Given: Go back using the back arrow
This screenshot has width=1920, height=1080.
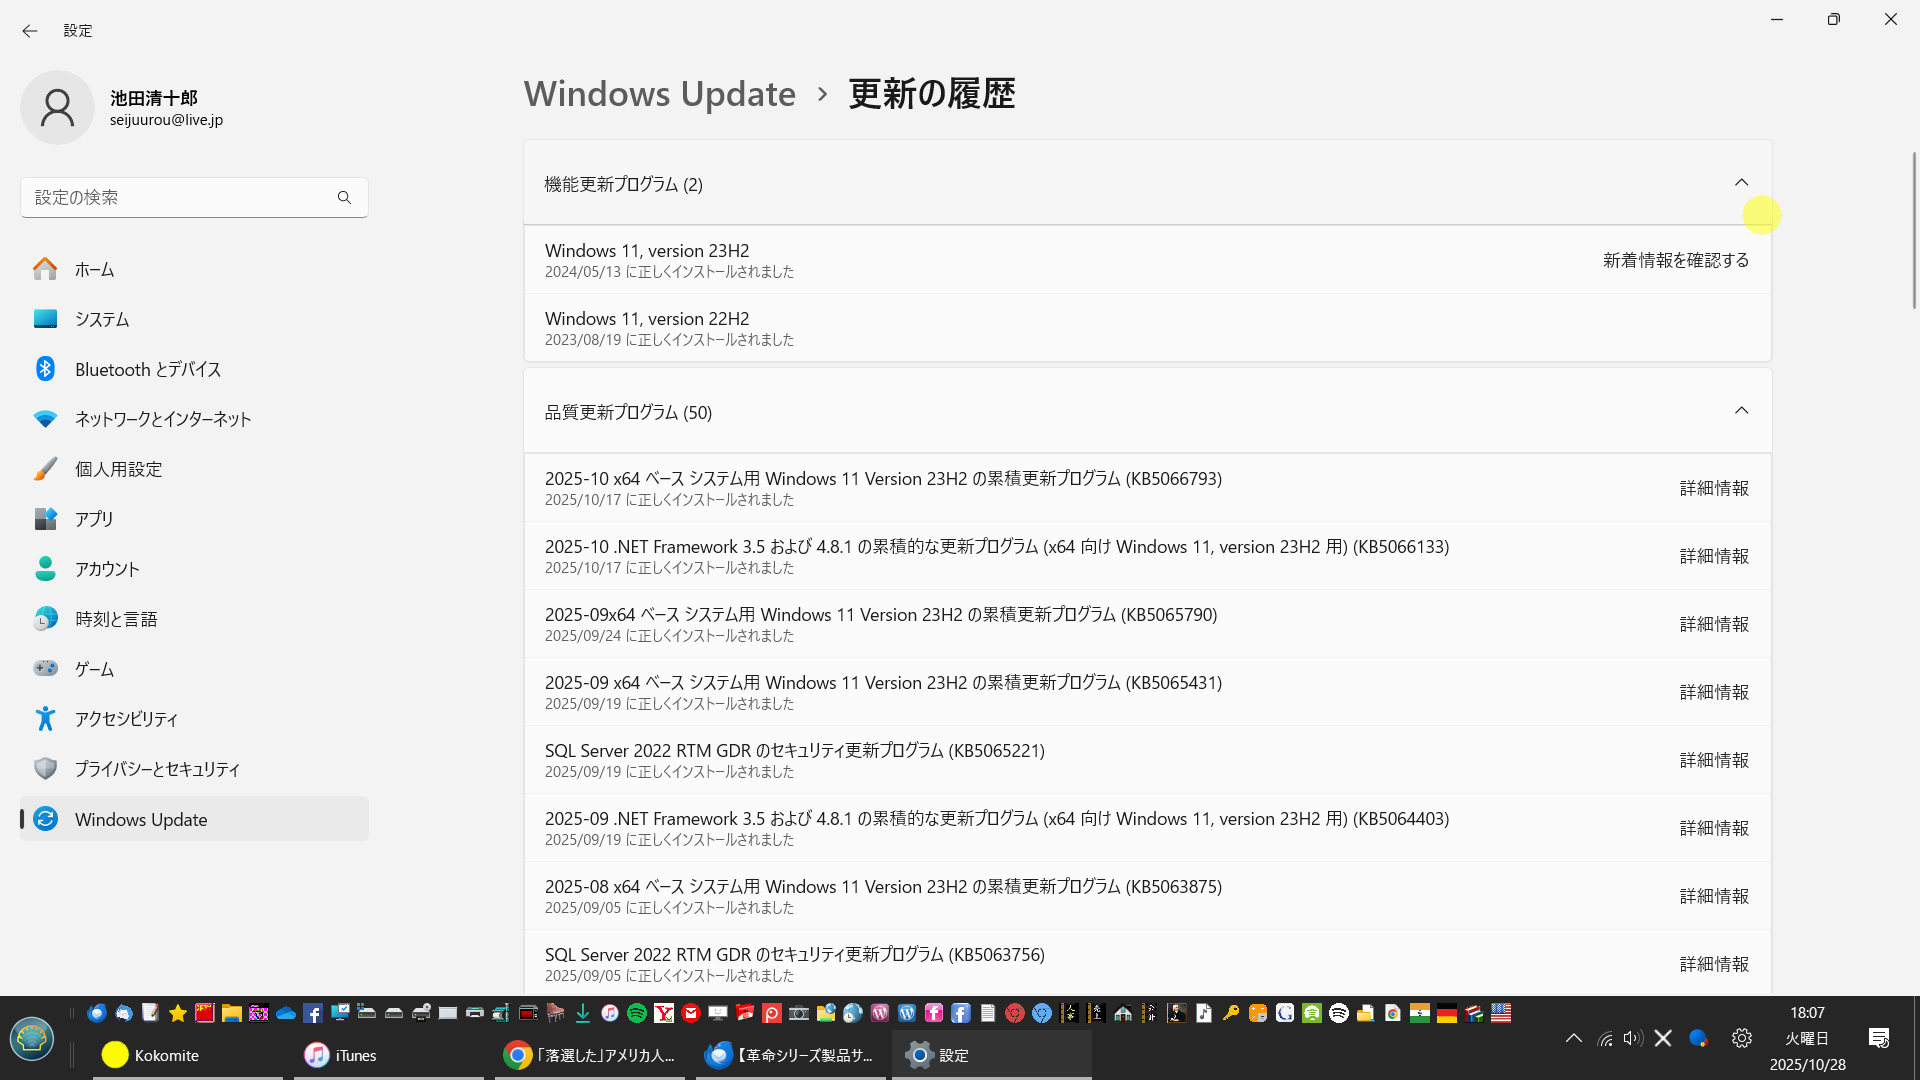Looking at the screenshot, I should (x=30, y=31).
